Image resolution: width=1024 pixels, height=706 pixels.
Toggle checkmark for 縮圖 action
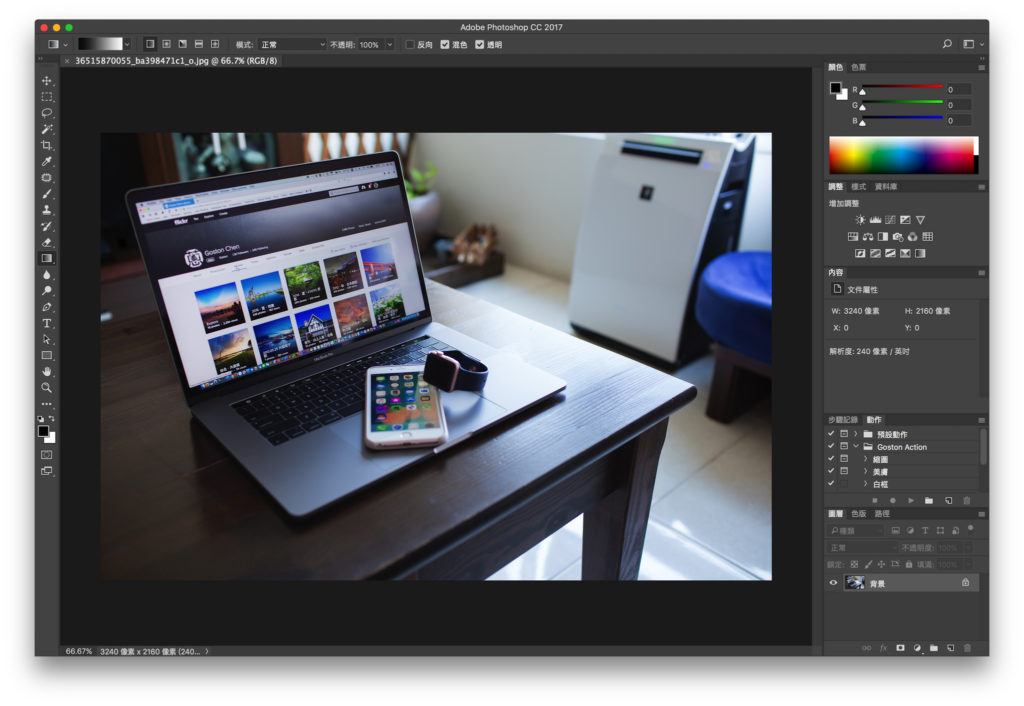click(831, 458)
